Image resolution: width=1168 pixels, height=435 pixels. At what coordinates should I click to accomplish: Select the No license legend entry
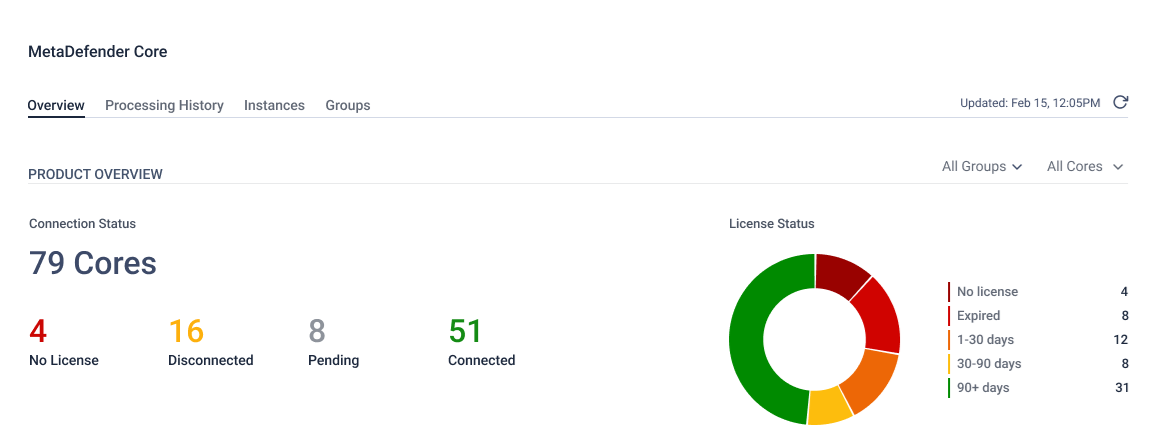click(1038, 292)
